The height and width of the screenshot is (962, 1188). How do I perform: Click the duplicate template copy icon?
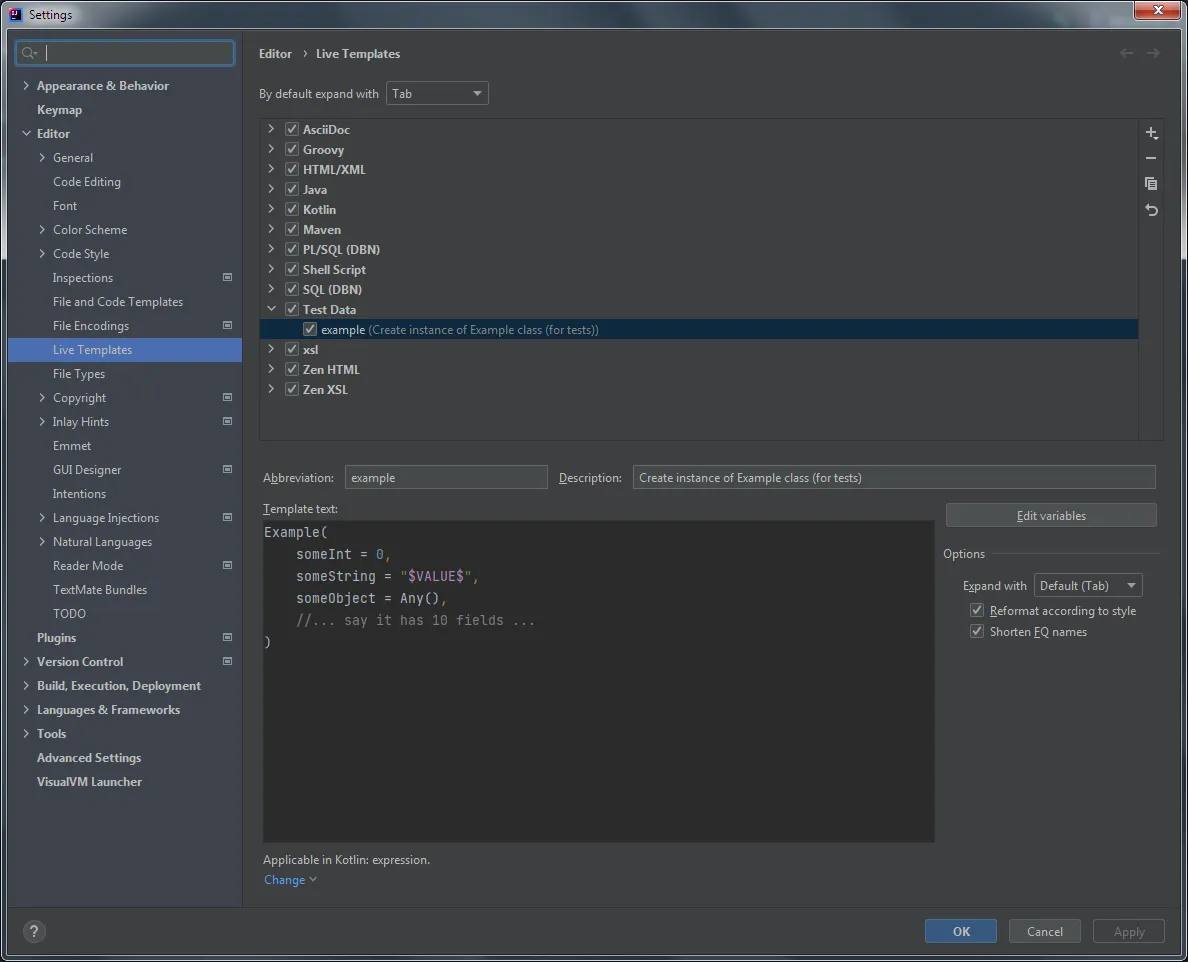[x=1151, y=184]
